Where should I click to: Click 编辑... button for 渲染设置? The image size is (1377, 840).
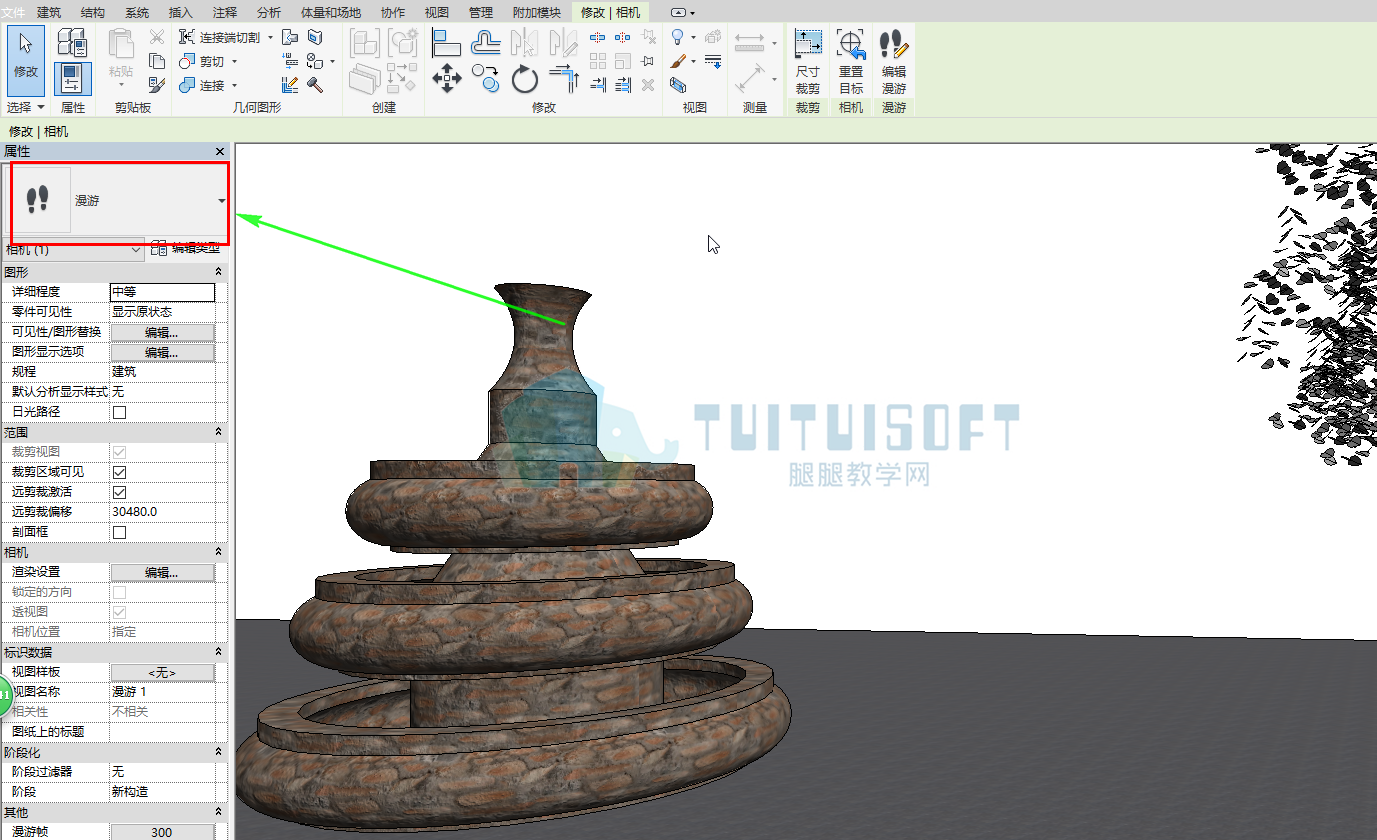[162, 572]
